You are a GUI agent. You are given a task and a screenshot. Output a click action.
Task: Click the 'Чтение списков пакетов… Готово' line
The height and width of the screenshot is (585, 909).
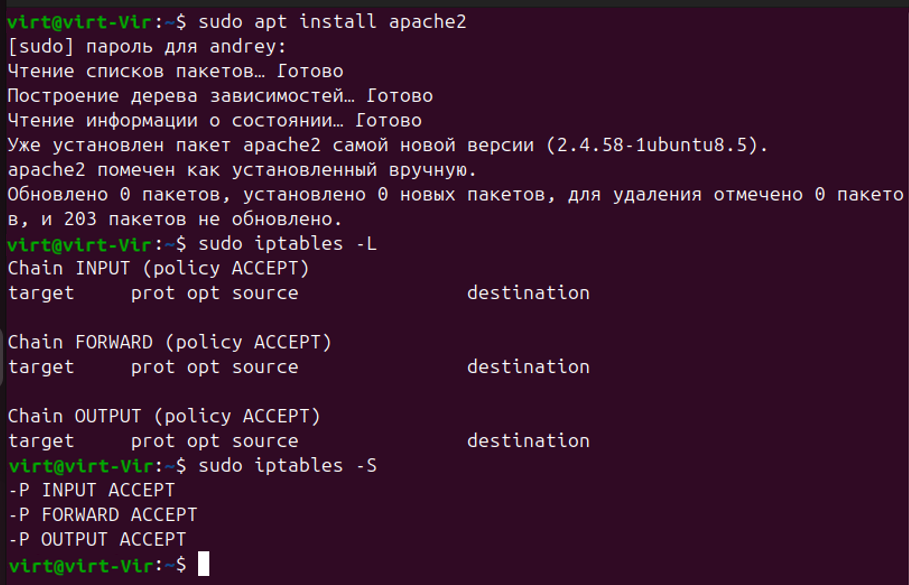tap(175, 71)
